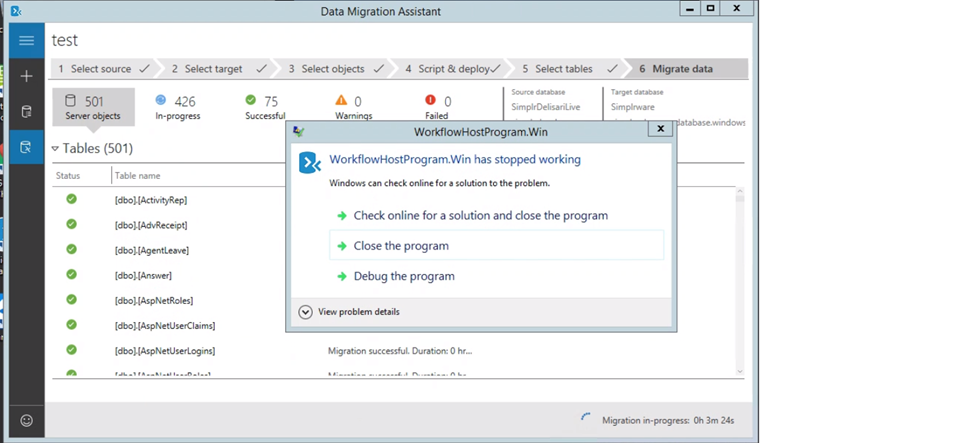
Task: Click the New project plus icon
Action: click(27, 76)
